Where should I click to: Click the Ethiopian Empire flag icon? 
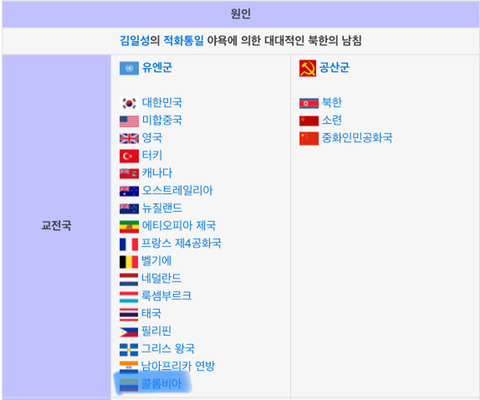point(129,226)
